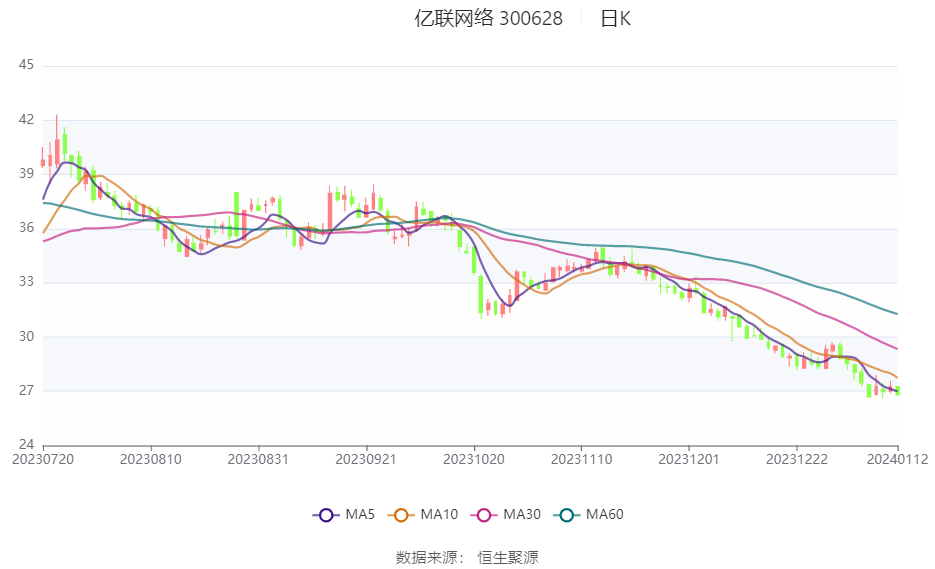Click the 20230720 date axis label
The width and height of the screenshot is (935, 569).
(x=43, y=459)
